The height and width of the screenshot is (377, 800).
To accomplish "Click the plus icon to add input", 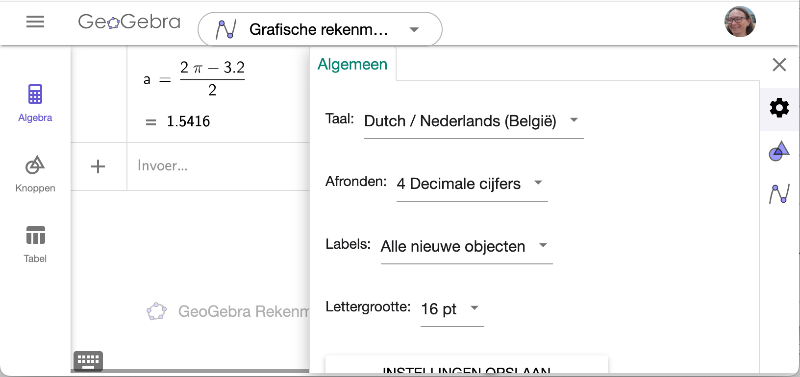I will [98, 166].
